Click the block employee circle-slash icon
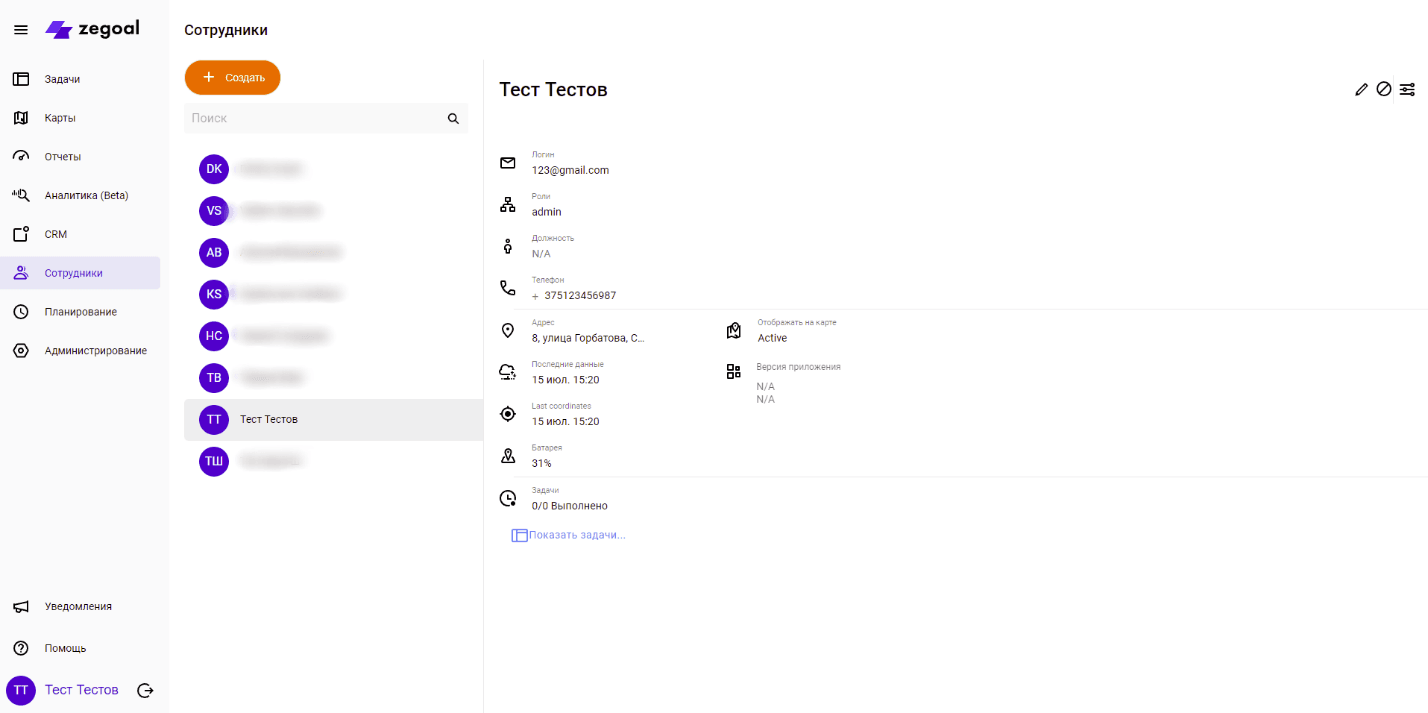The width and height of the screenshot is (1428, 713). pyautogui.click(x=1384, y=89)
